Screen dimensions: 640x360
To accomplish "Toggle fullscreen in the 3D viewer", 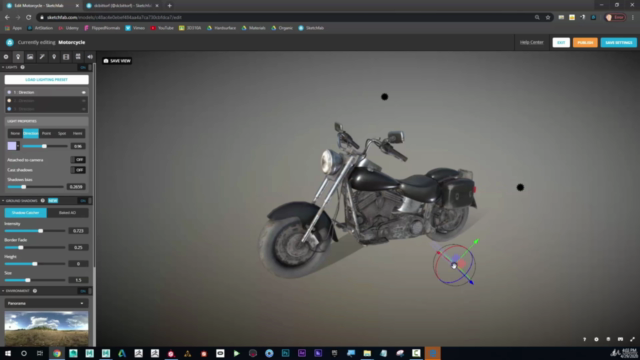I will [632, 339].
